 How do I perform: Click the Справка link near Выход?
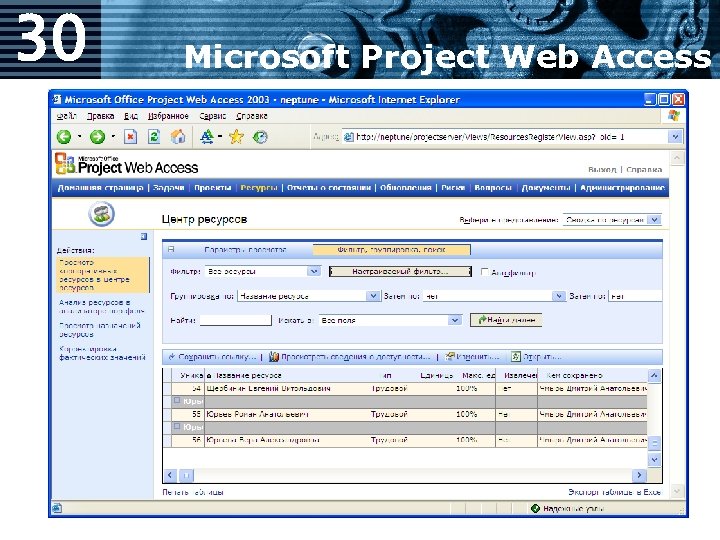click(644, 169)
